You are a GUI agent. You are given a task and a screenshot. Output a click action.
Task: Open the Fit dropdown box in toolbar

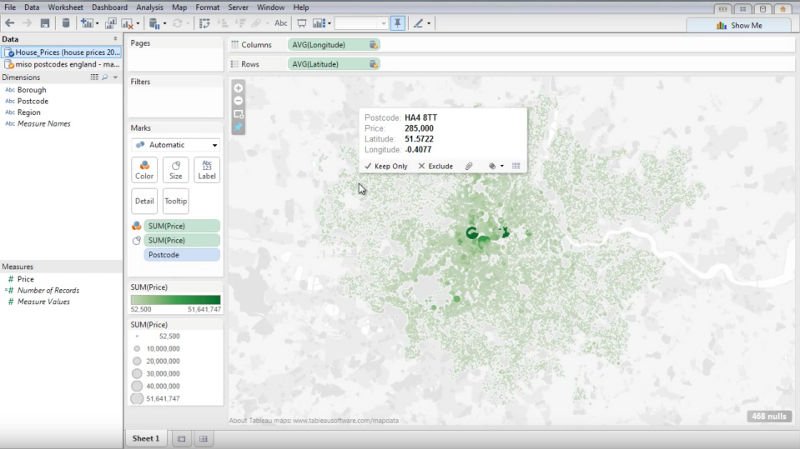click(x=362, y=23)
